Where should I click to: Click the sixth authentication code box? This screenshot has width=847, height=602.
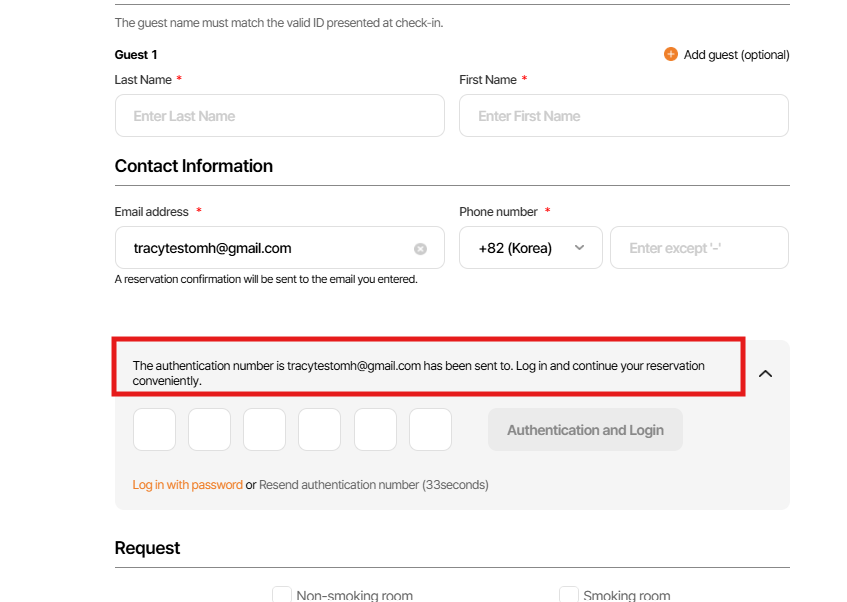point(430,430)
